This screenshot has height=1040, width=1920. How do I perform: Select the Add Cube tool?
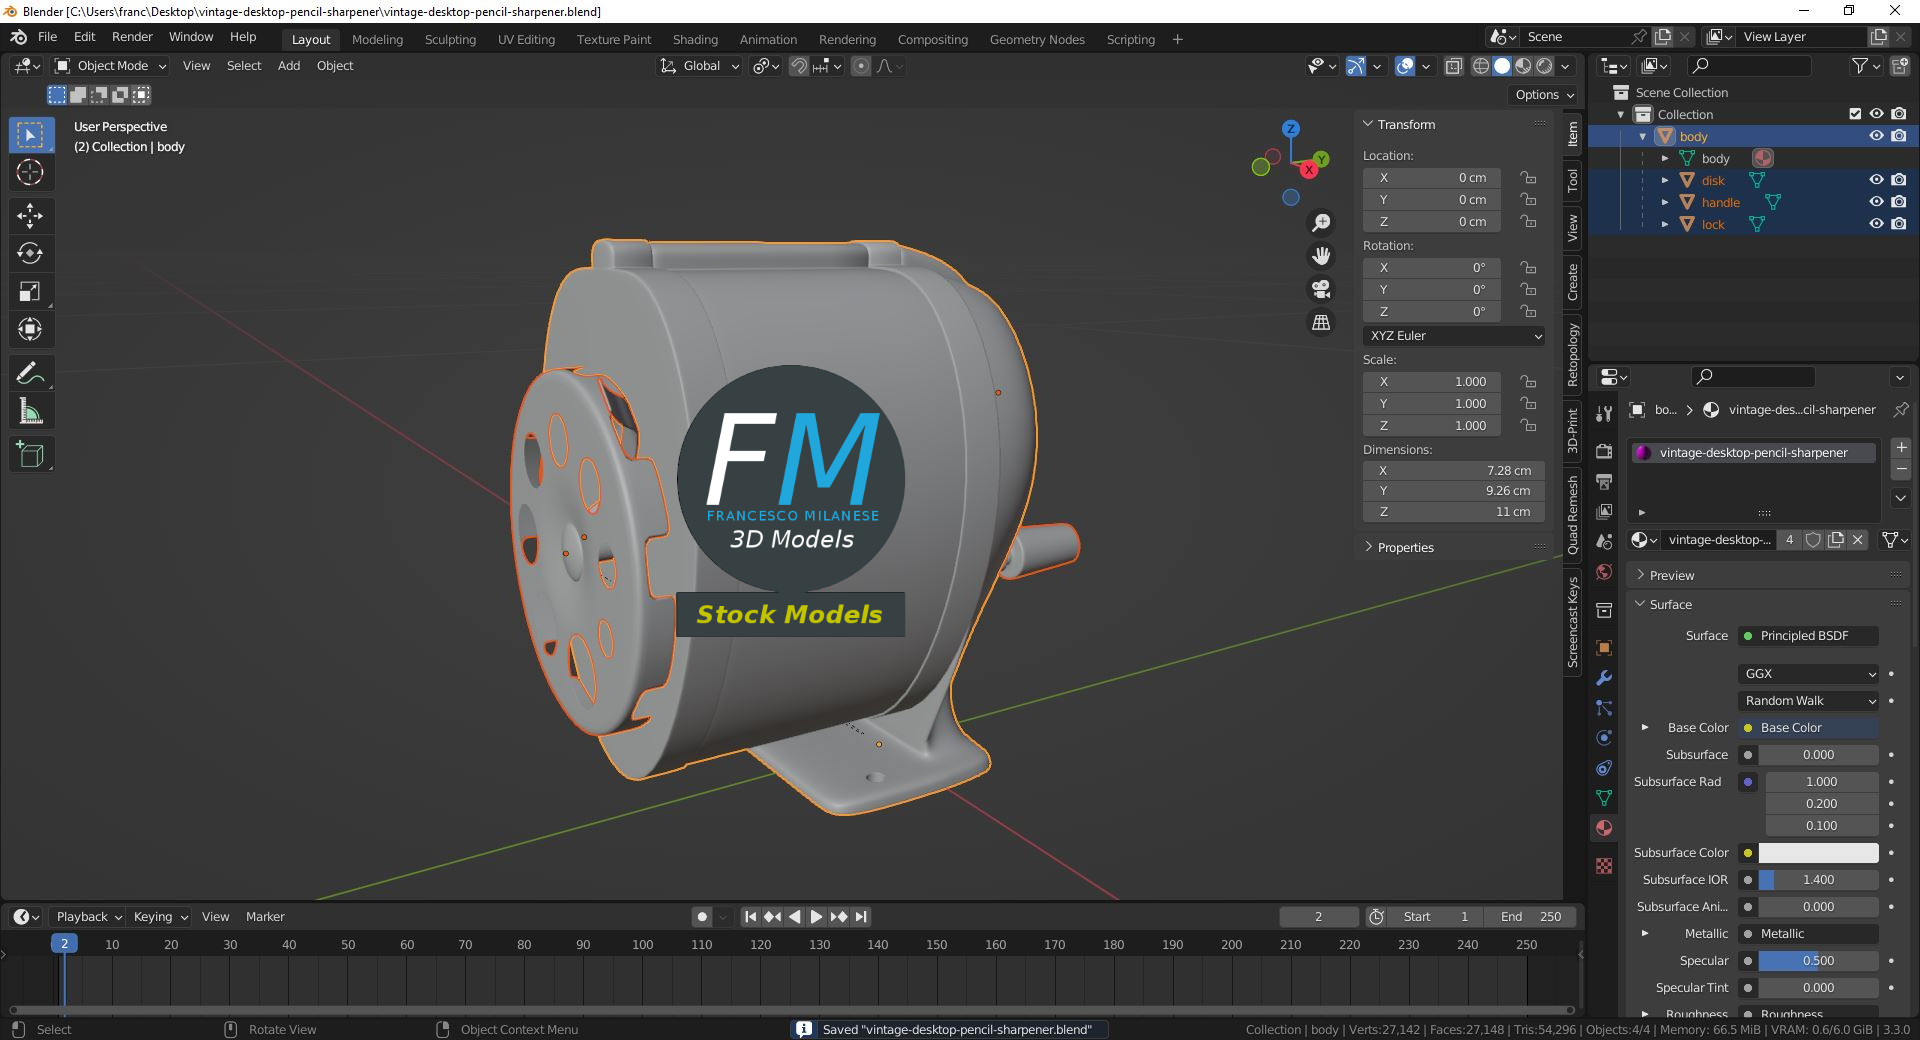pos(30,455)
